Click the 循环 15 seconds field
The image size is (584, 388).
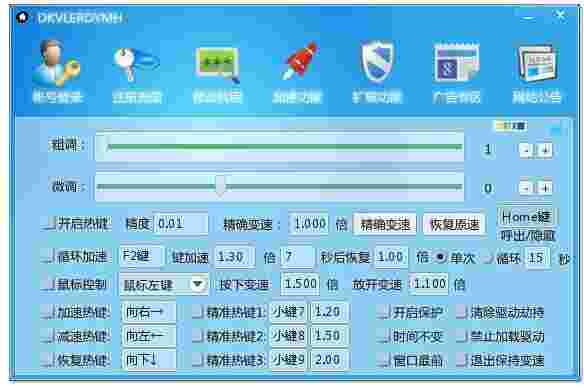coord(537,258)
